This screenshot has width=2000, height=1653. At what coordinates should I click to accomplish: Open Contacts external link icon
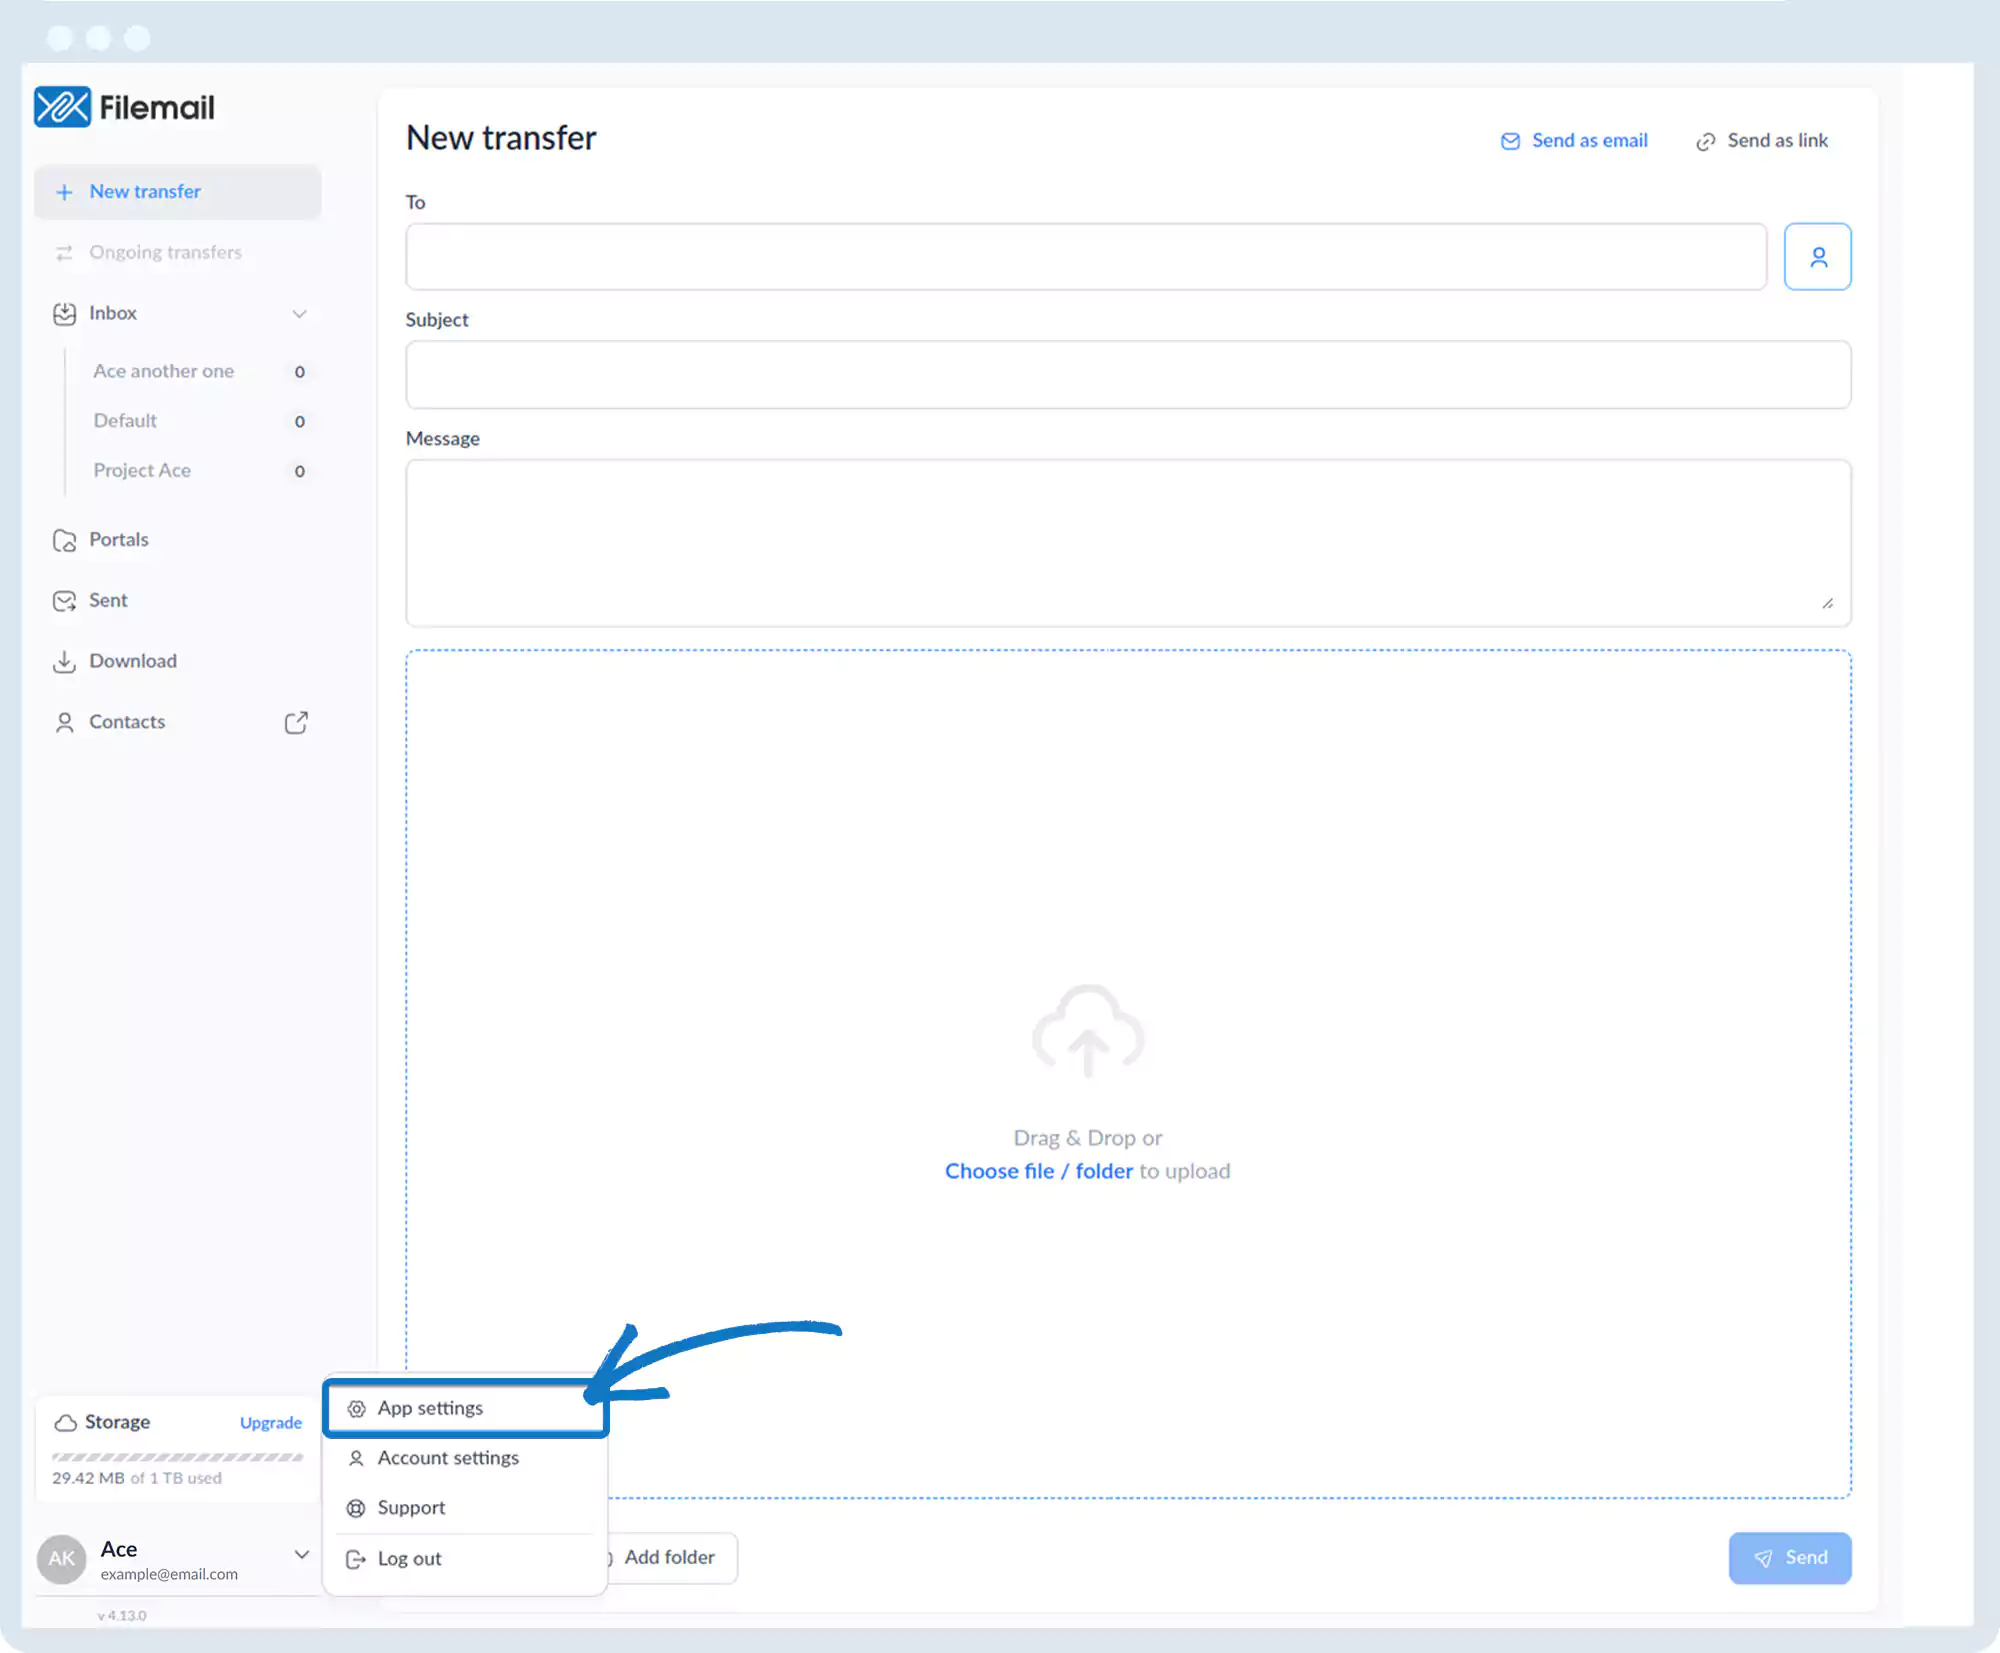click(x=296, y=722)
